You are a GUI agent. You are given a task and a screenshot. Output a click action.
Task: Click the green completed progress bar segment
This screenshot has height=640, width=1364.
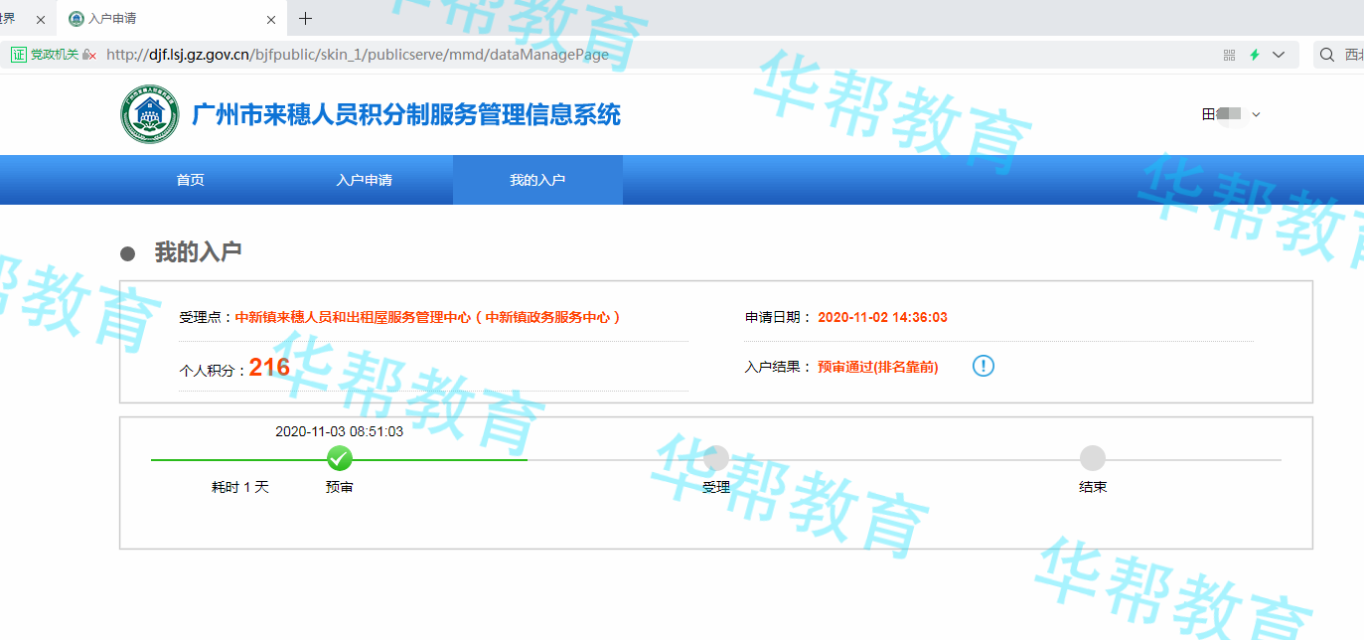click(x=339, y=459)
